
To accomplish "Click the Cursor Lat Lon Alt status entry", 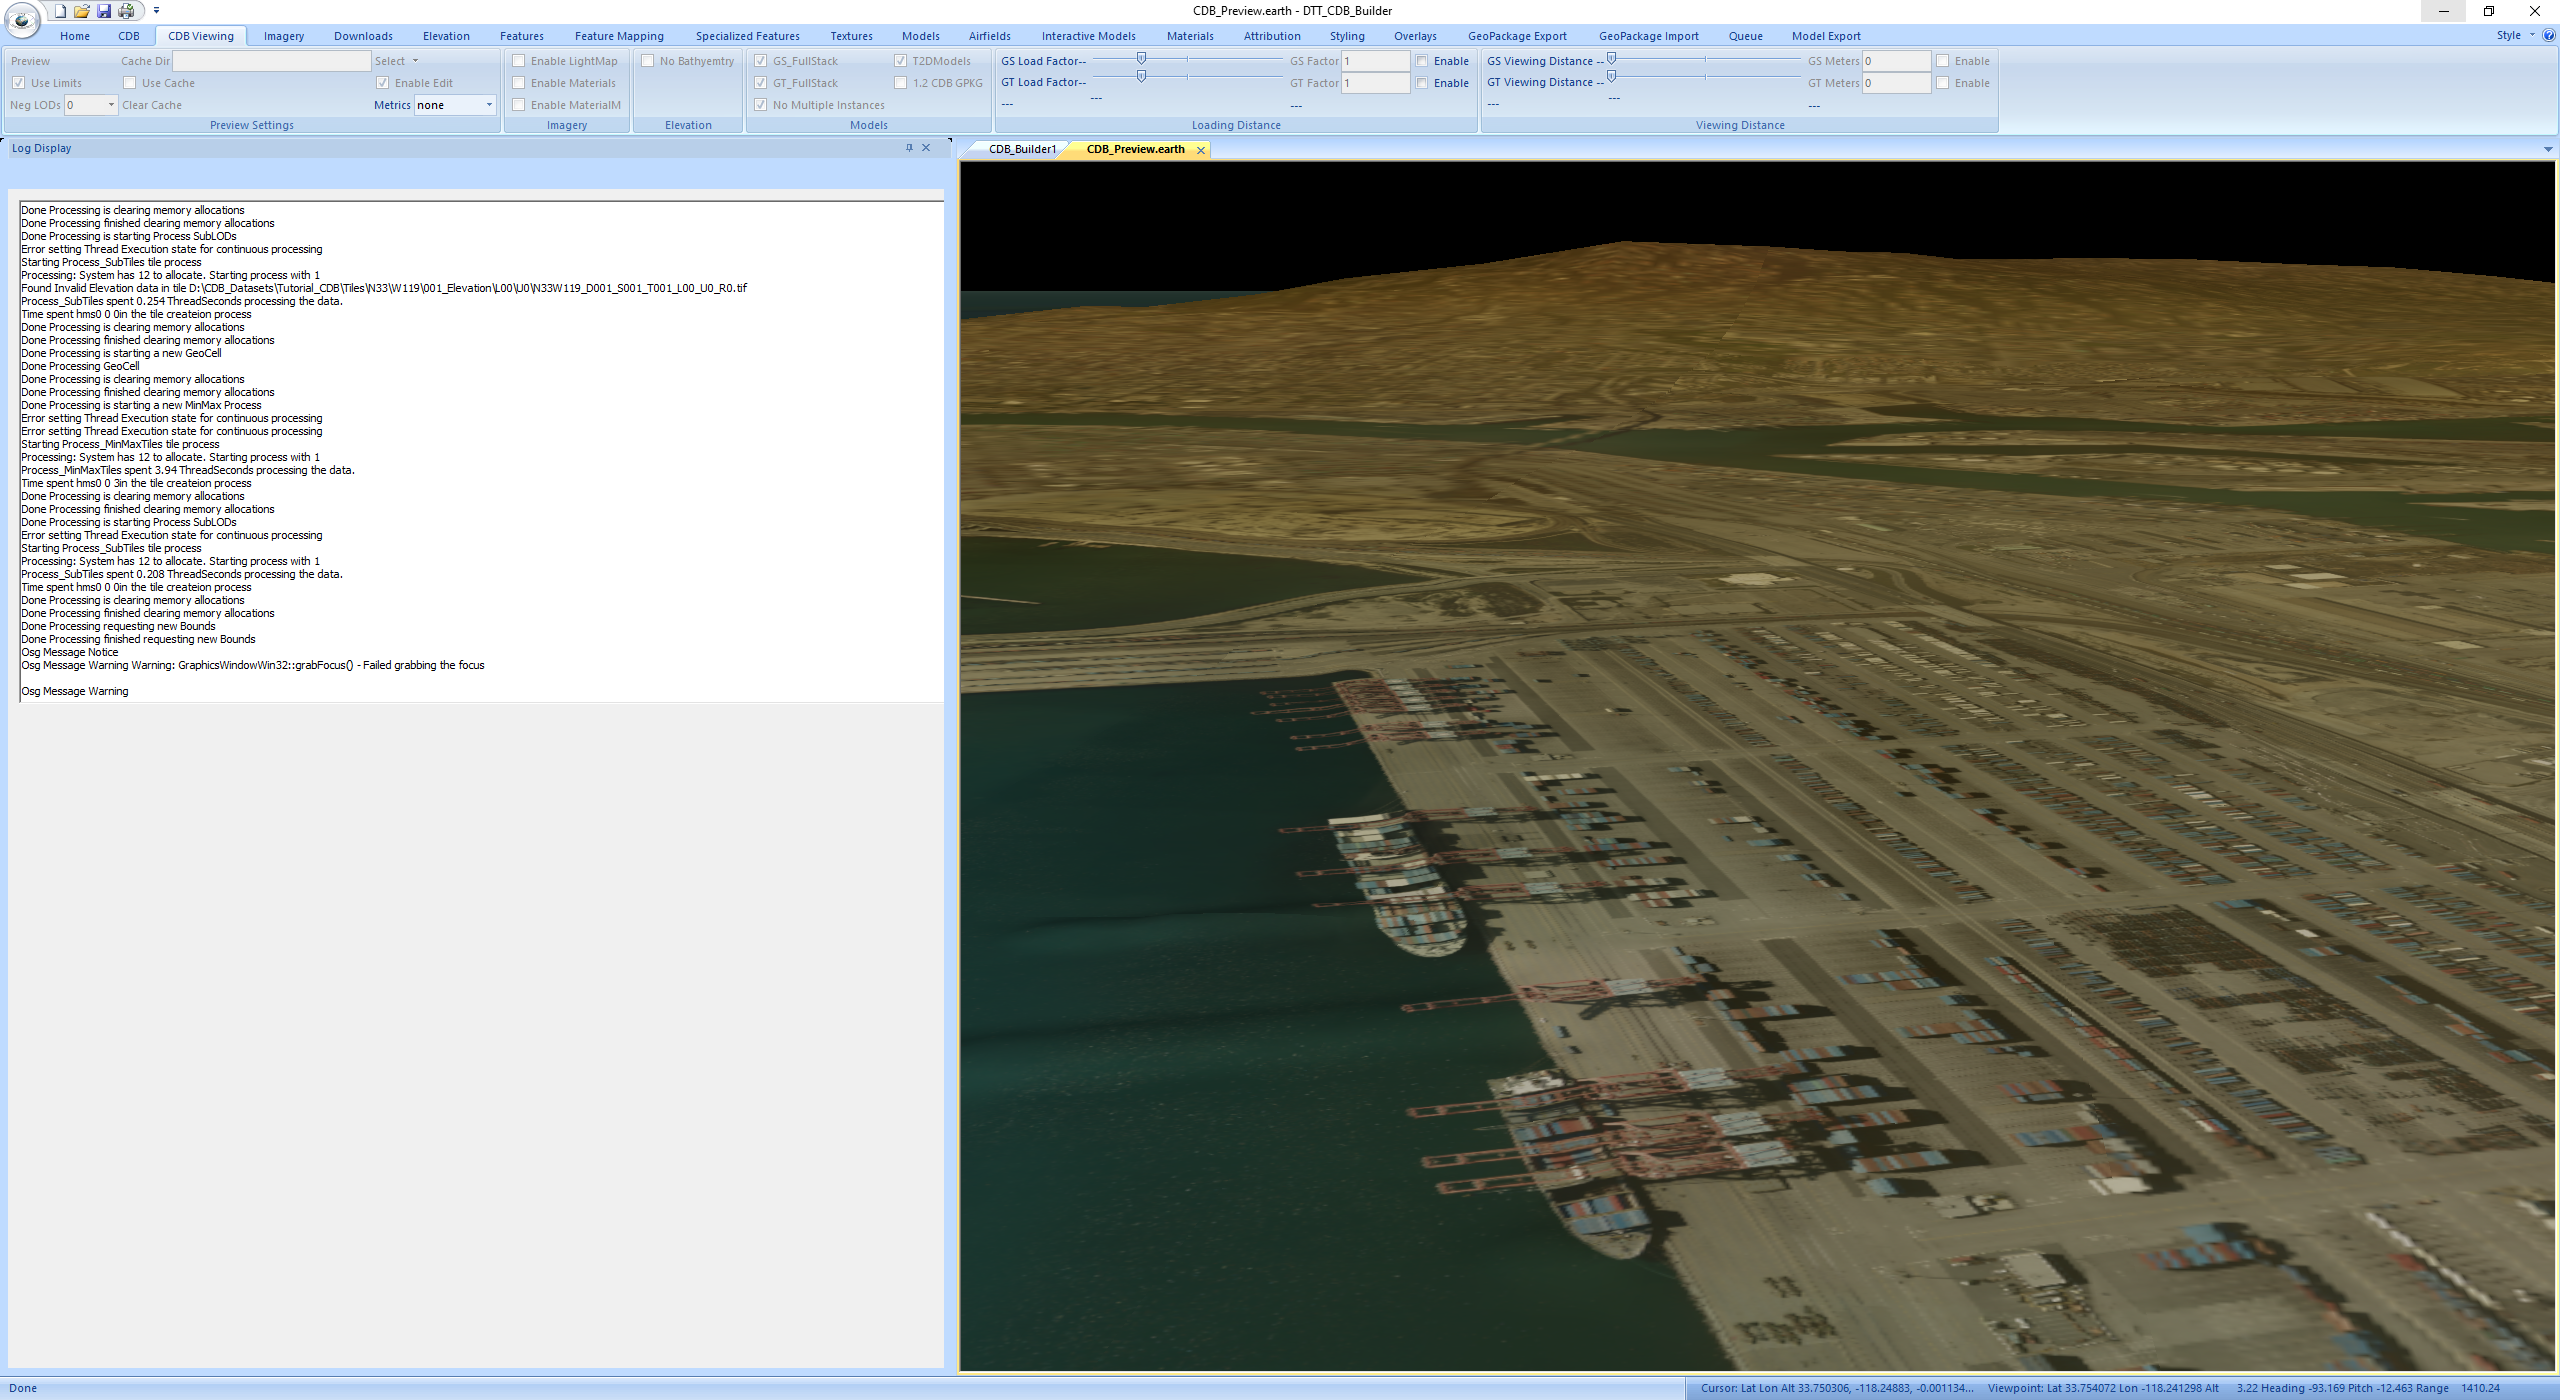I will pos(1837,1388).
